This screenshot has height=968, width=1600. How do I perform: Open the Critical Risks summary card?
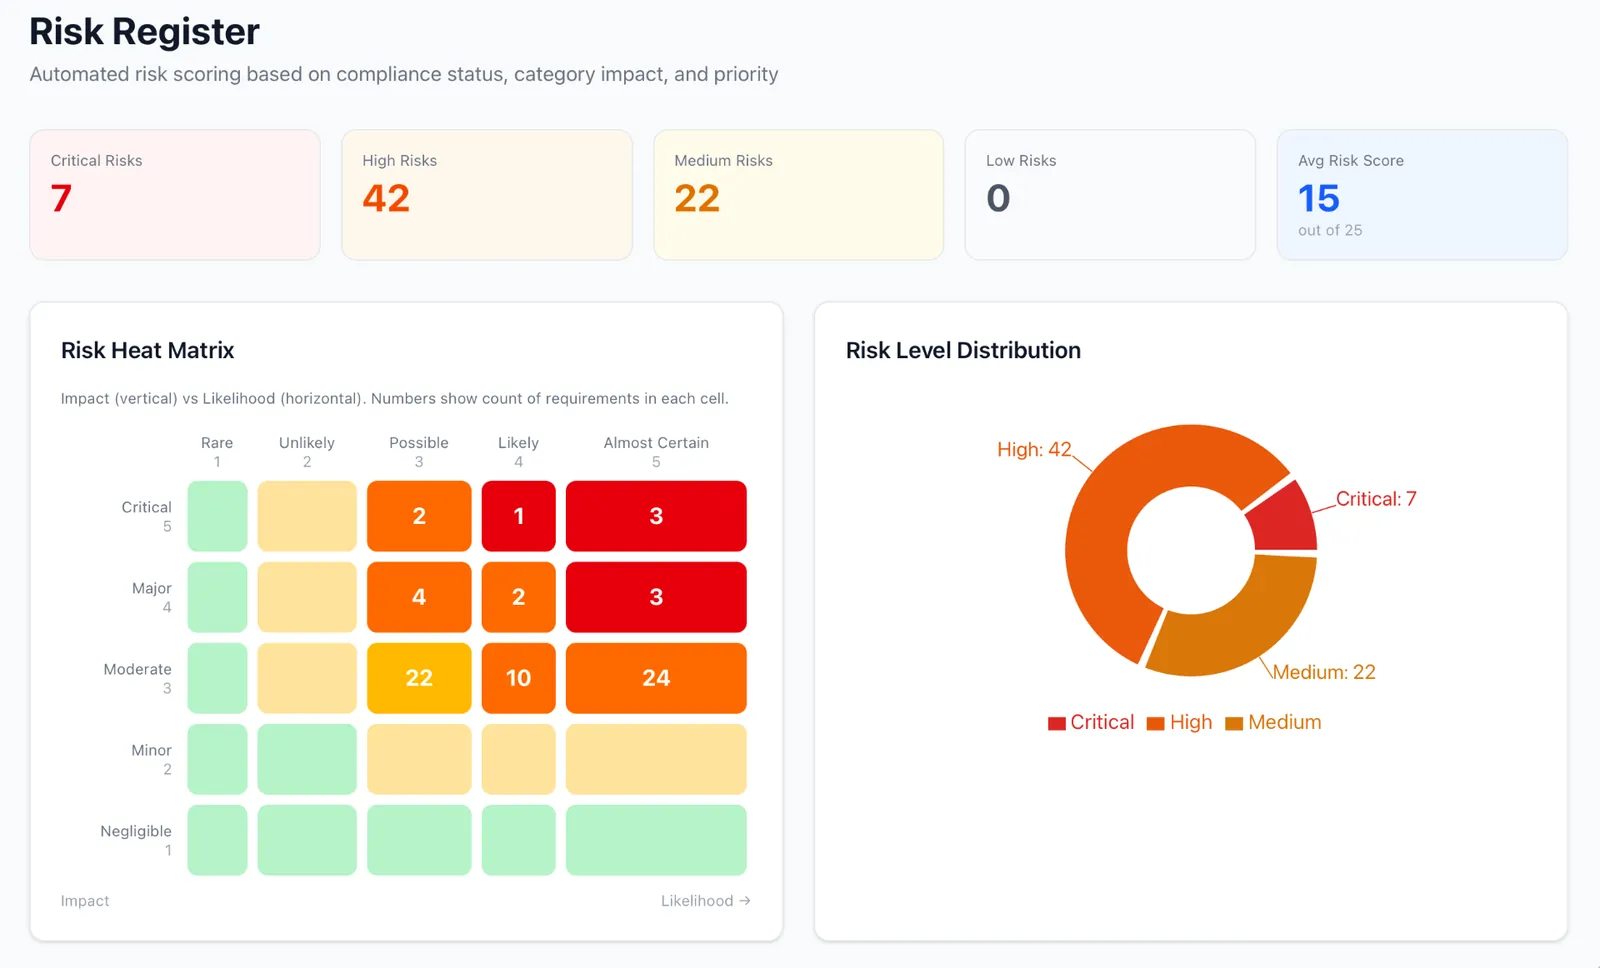(175, 195)
